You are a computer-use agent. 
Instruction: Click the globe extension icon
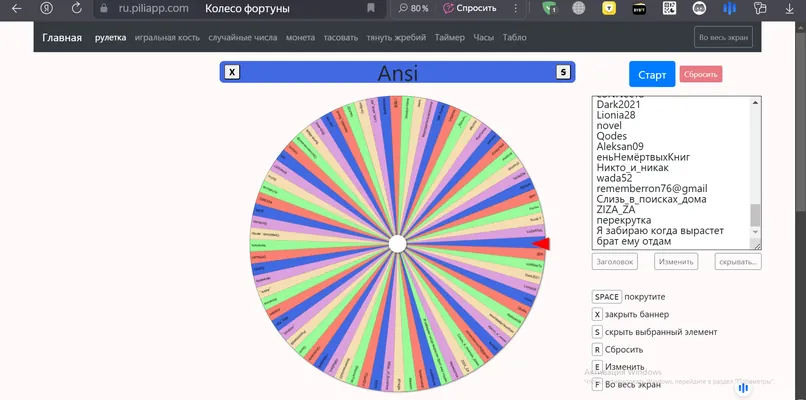(579, 8)
